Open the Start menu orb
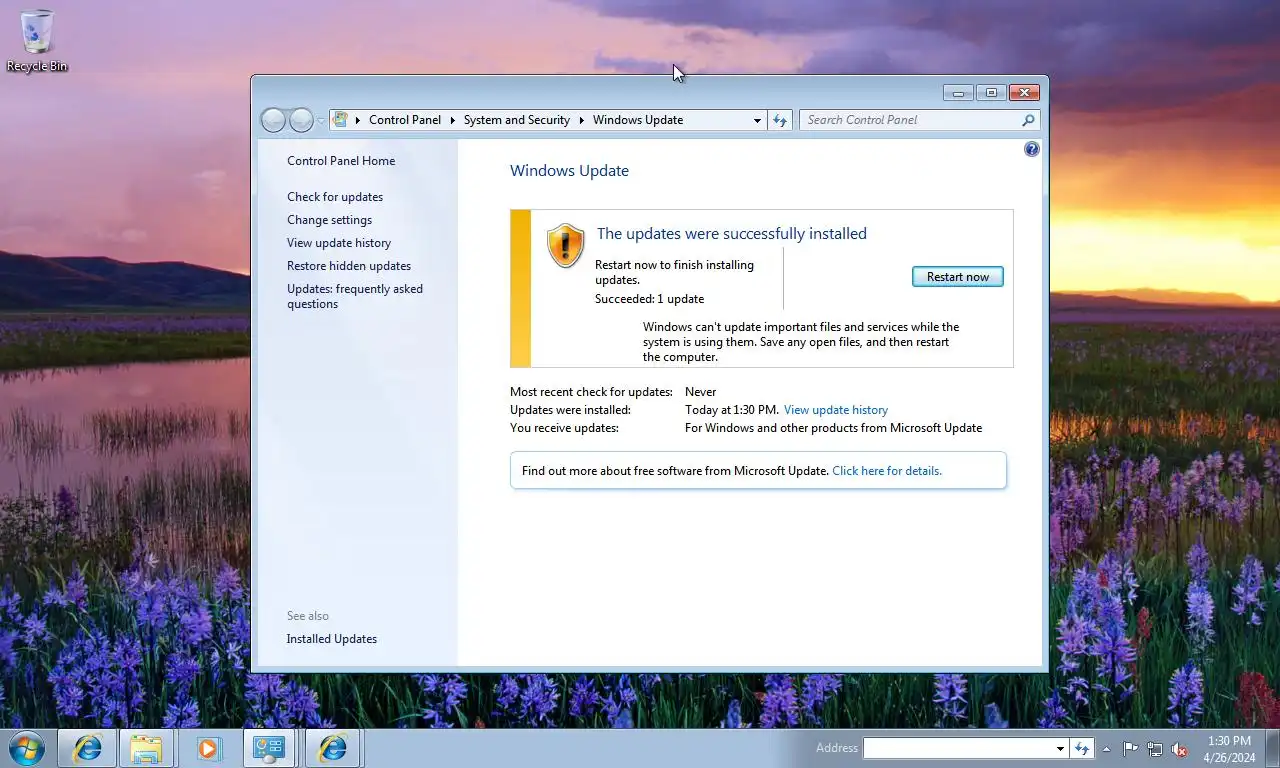 26,748
